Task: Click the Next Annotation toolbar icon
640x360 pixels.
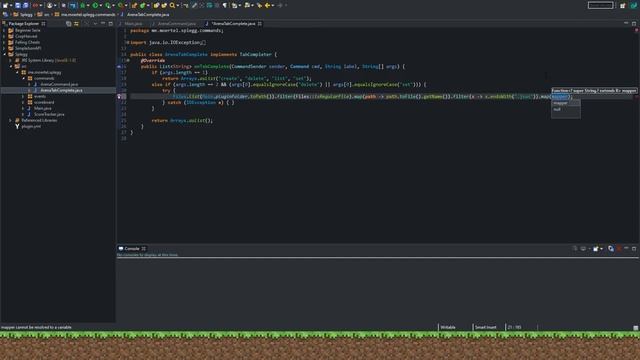Action: 235,5
